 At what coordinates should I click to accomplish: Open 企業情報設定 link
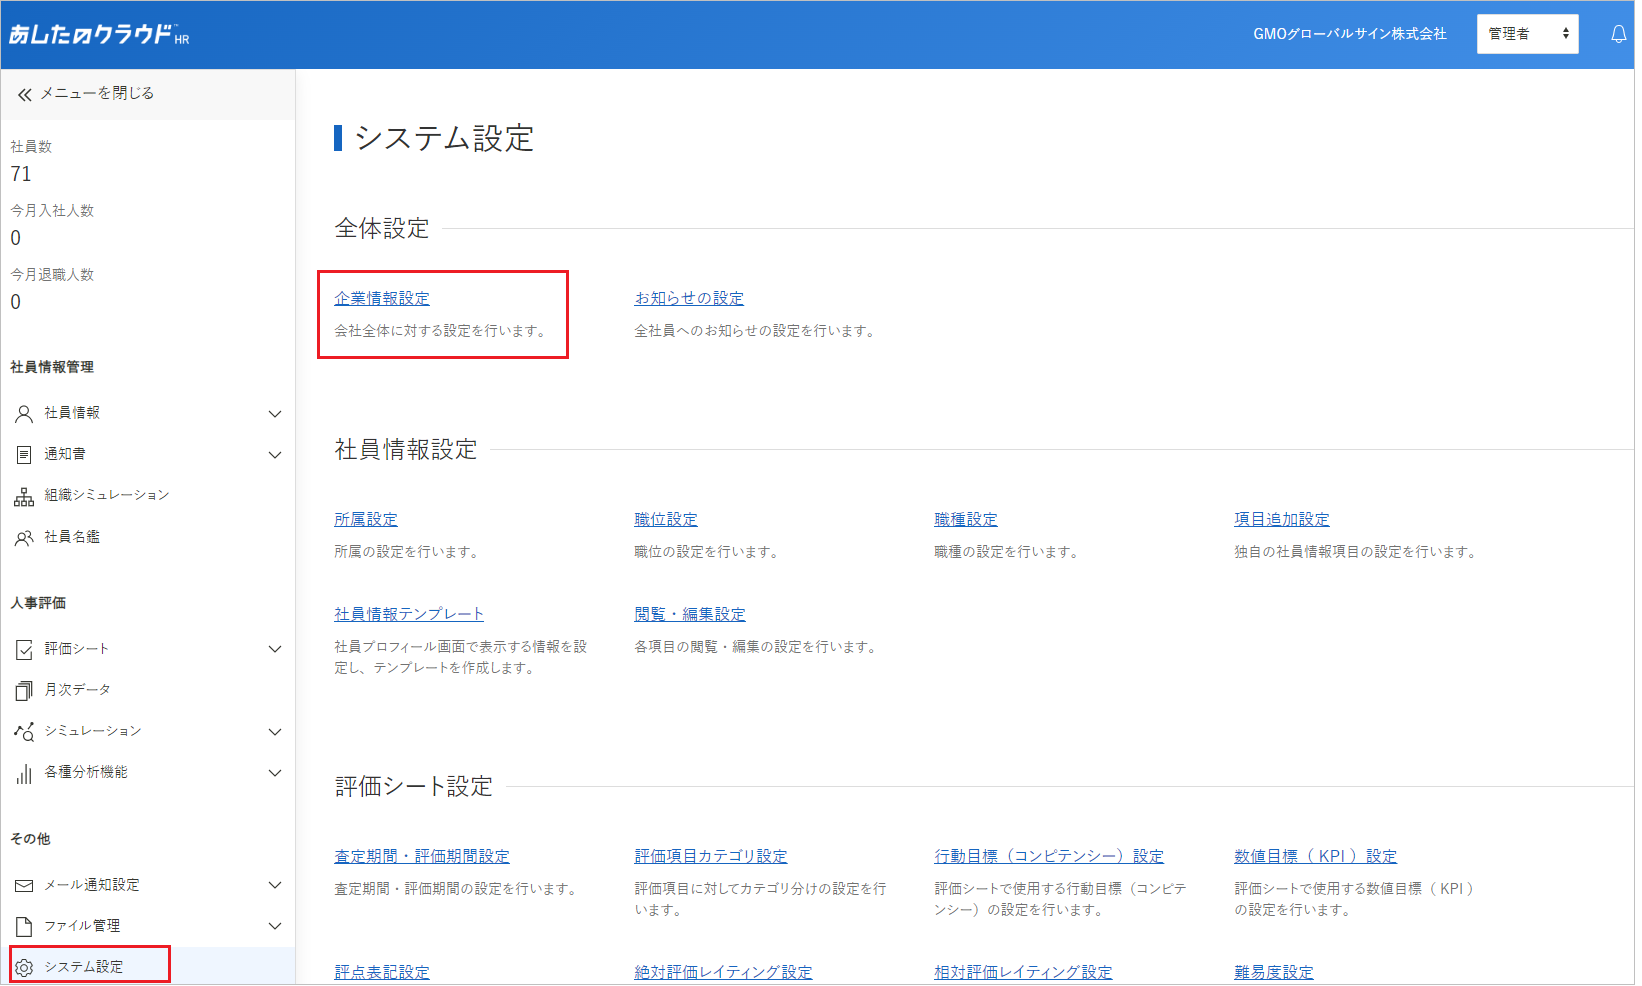[x=382, y=299]
